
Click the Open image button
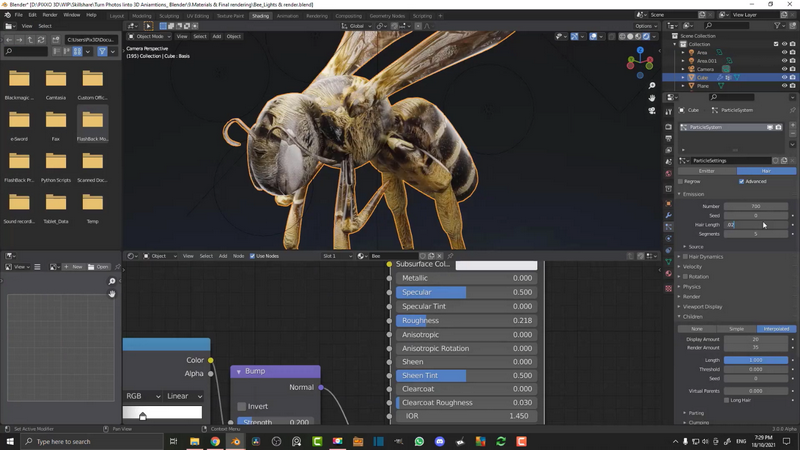[x=98, y=267]
